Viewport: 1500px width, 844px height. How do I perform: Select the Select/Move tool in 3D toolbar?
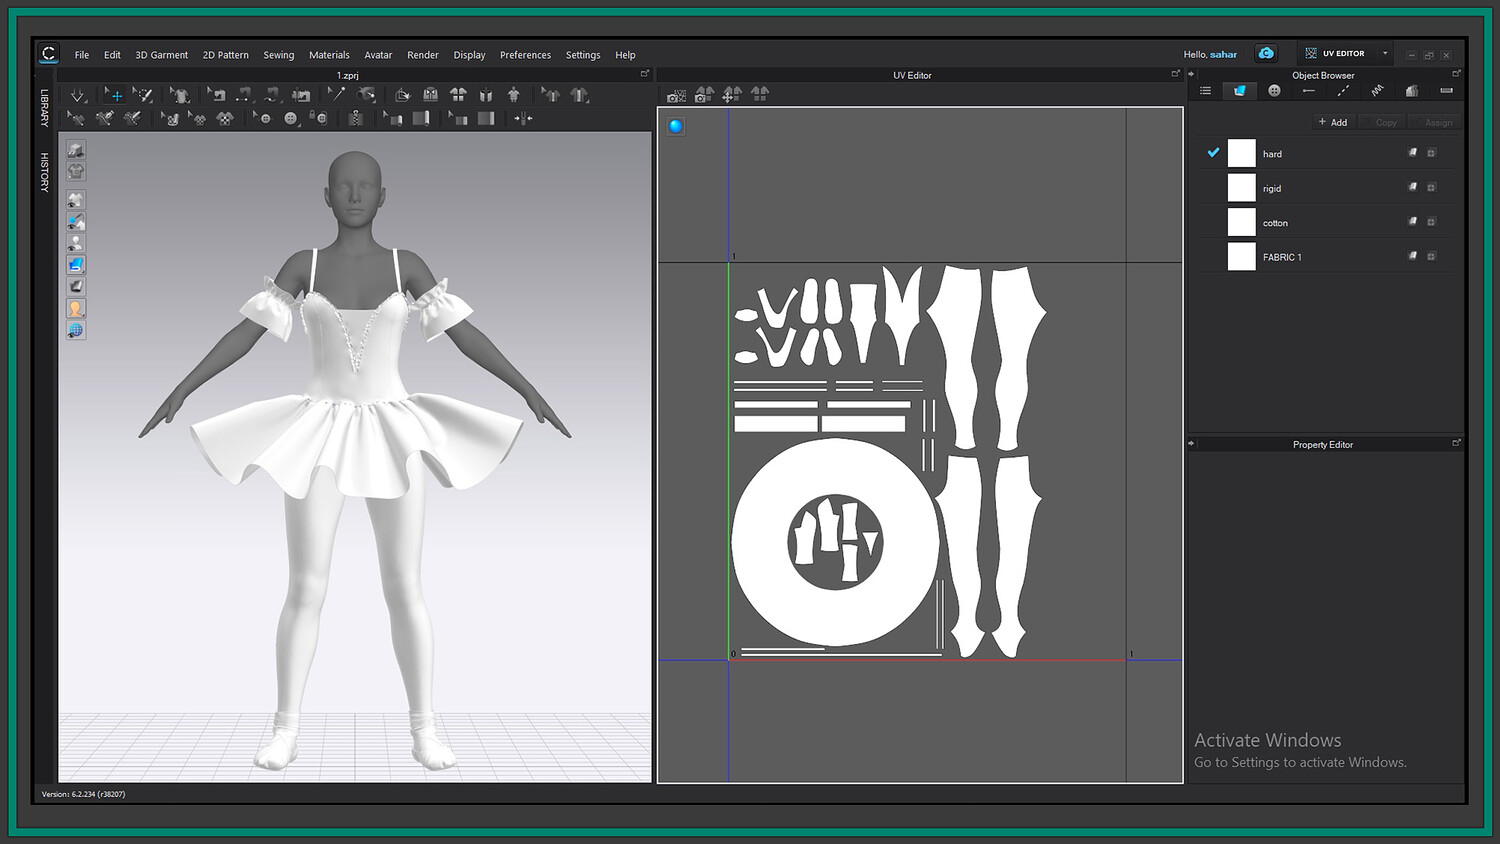coord(116,95)
